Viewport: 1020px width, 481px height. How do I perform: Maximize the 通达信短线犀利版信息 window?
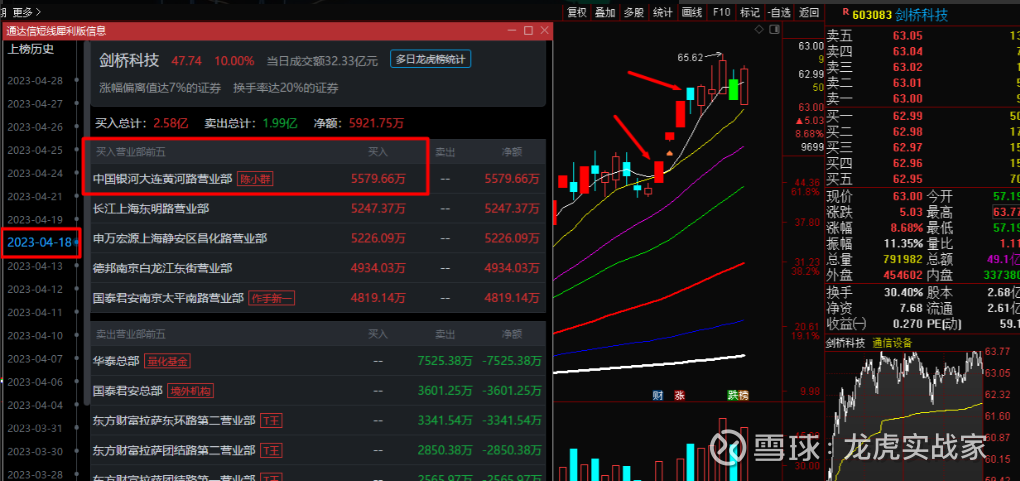[528, 31]
